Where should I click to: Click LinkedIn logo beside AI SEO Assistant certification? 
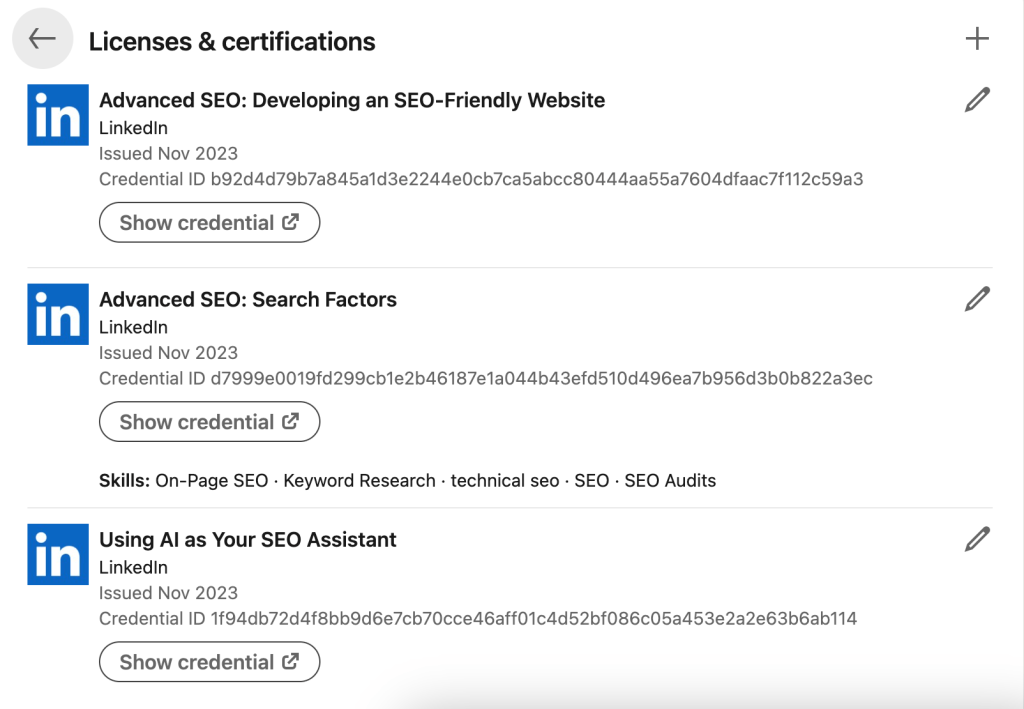click(58, 554)
